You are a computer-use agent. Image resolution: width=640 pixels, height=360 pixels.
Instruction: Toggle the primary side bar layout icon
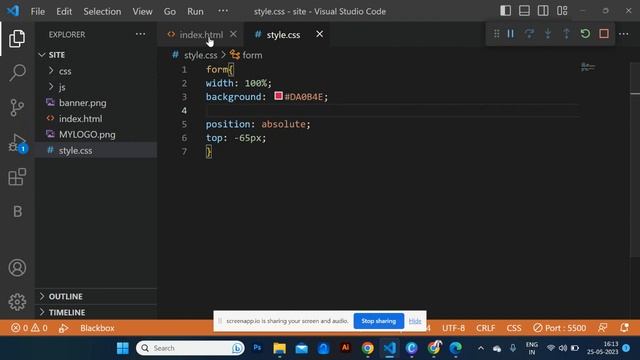coord(505,11)
